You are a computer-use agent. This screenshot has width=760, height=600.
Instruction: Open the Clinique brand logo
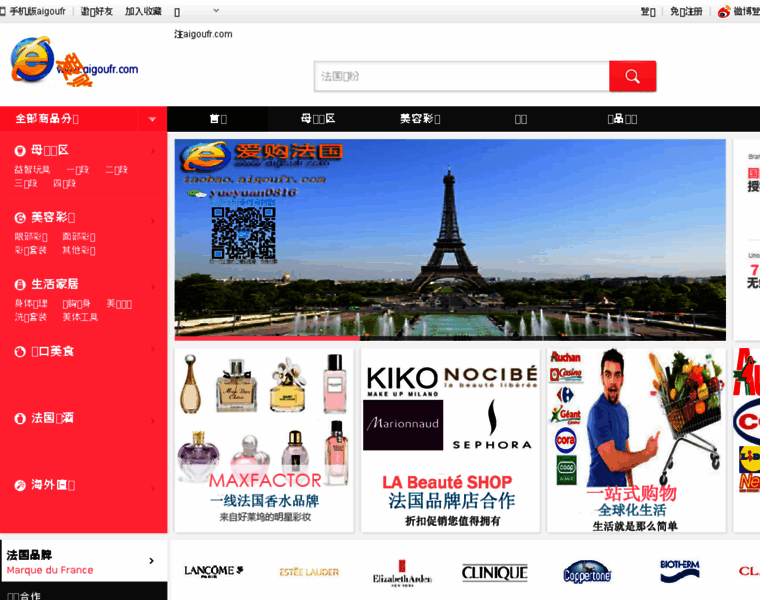click(x=494, y=573)
